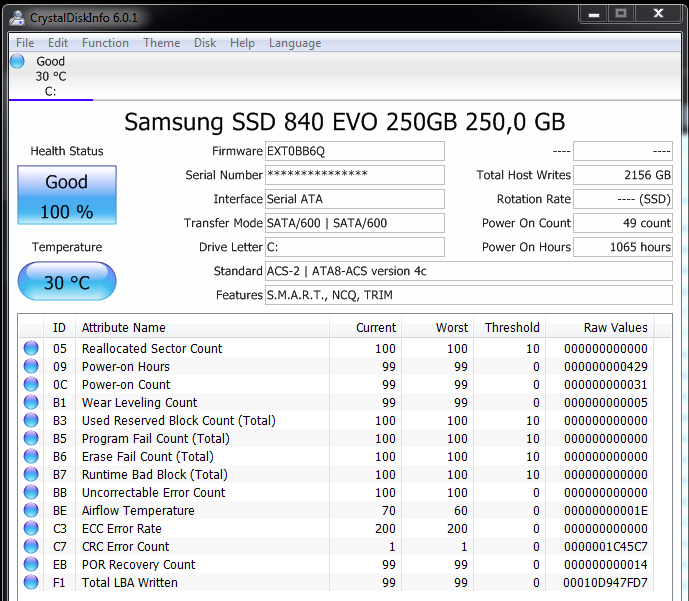Click status orb of Erase Fail Count row

coord(31,456)
